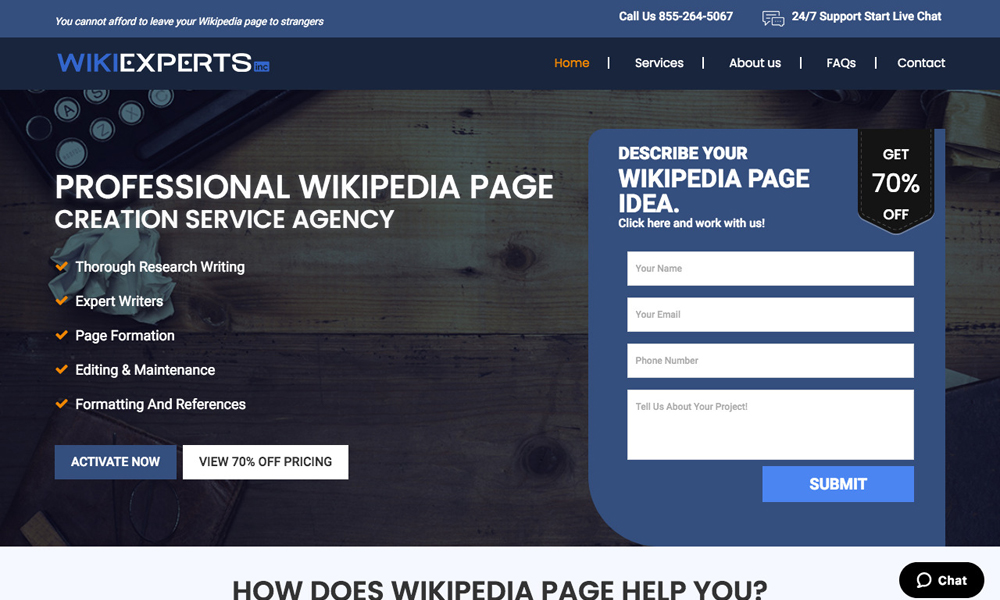Click checkmark beside Thorough Research Writing
The height and width of the screenshot is (600, 1000).
[x=62, y=267]
